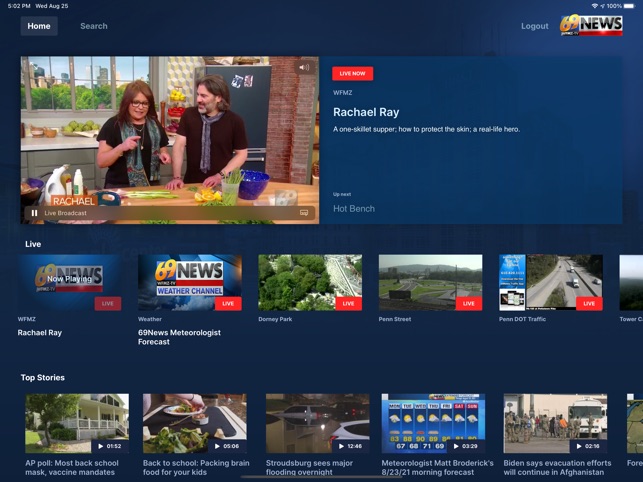Watch the Dorney Park live camera
643x482 pixels.
pos(310,282)
